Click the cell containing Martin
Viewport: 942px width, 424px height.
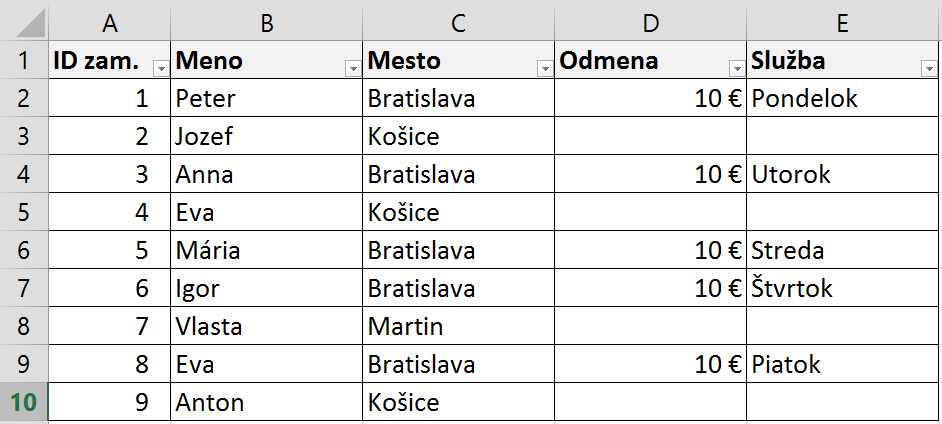click(458, 326)
